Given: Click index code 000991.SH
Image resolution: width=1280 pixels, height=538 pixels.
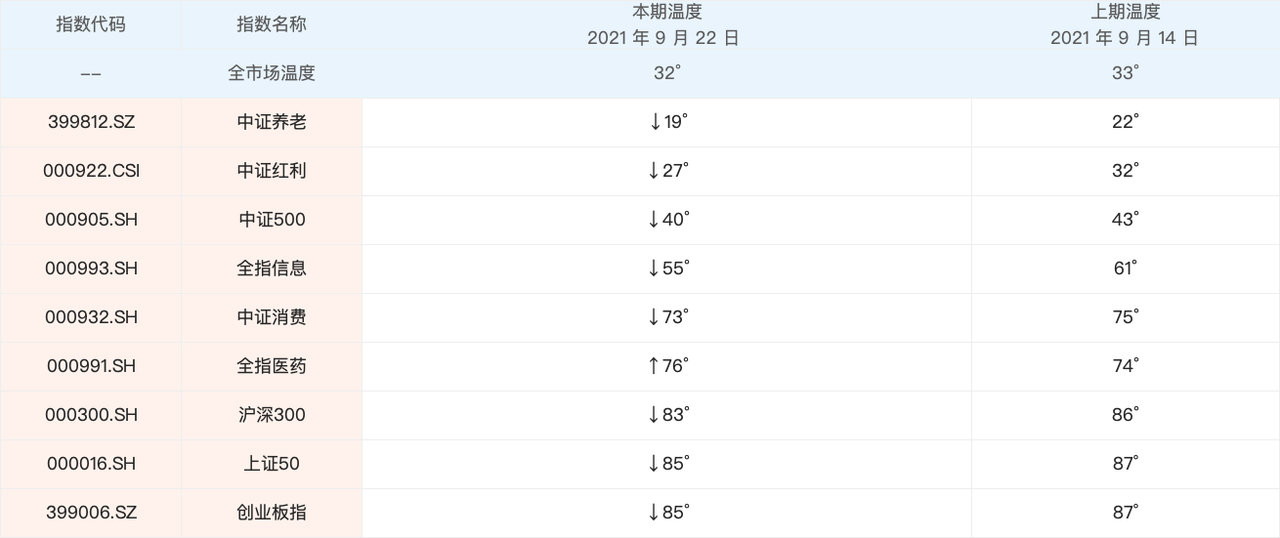Looking at the screenshot, I should click(91, 366).
